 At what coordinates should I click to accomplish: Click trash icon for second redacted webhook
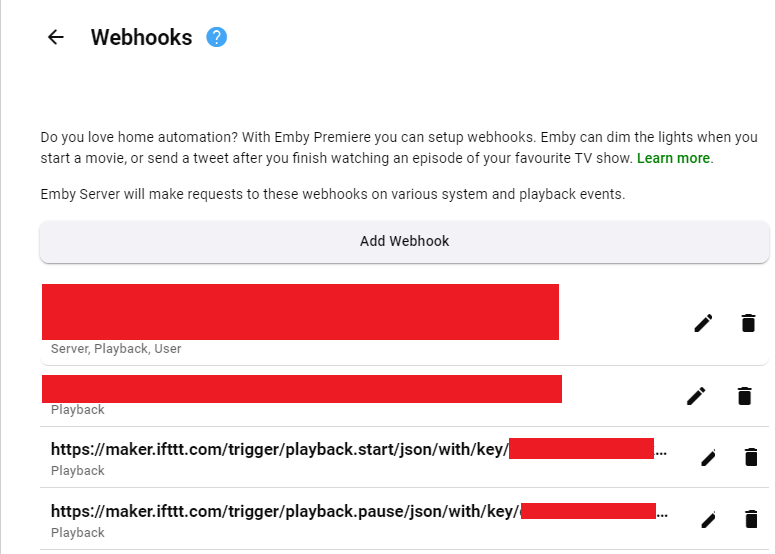[744, 396]
